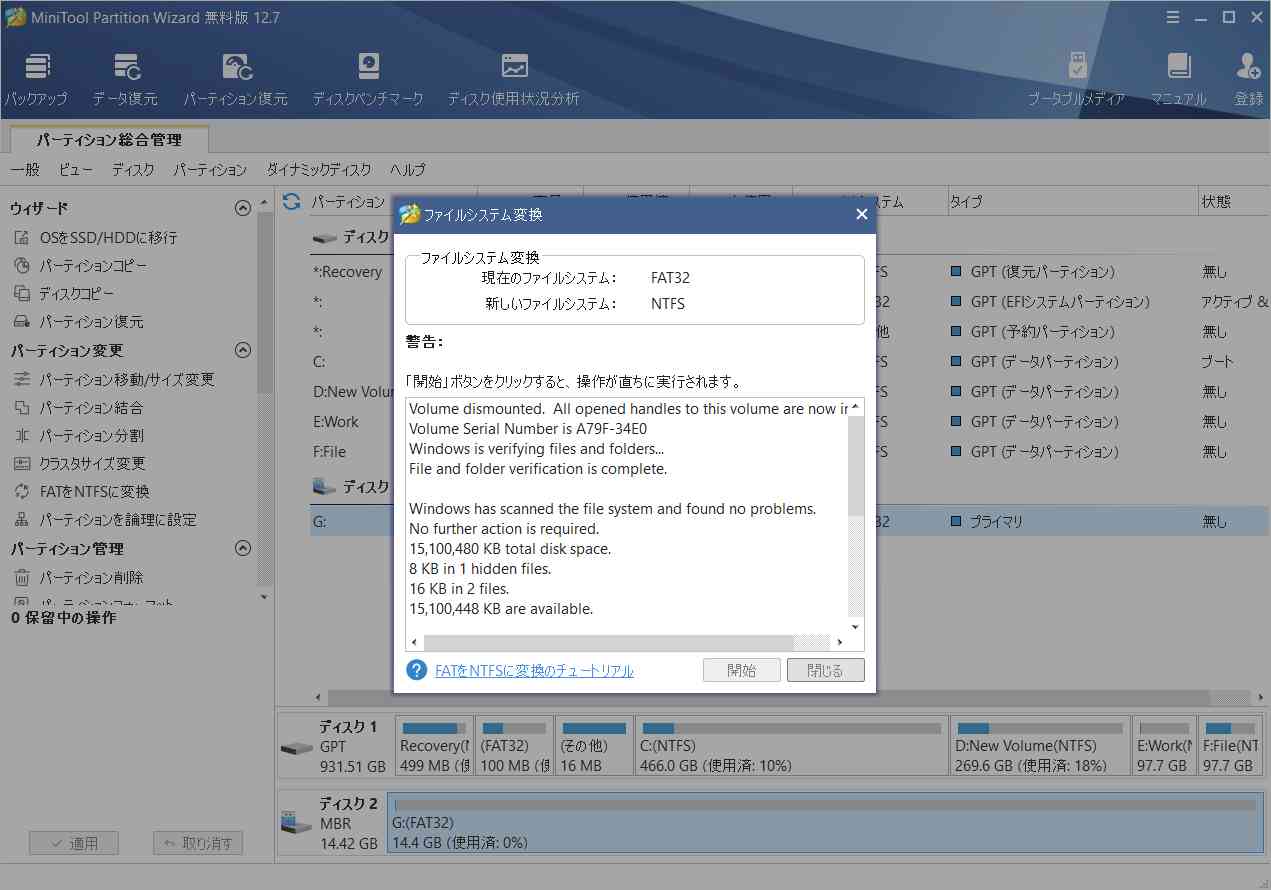1271x890 pixels.
Task: Open パーティション復元 in the wizard sidebar
Action: [79, 322]
